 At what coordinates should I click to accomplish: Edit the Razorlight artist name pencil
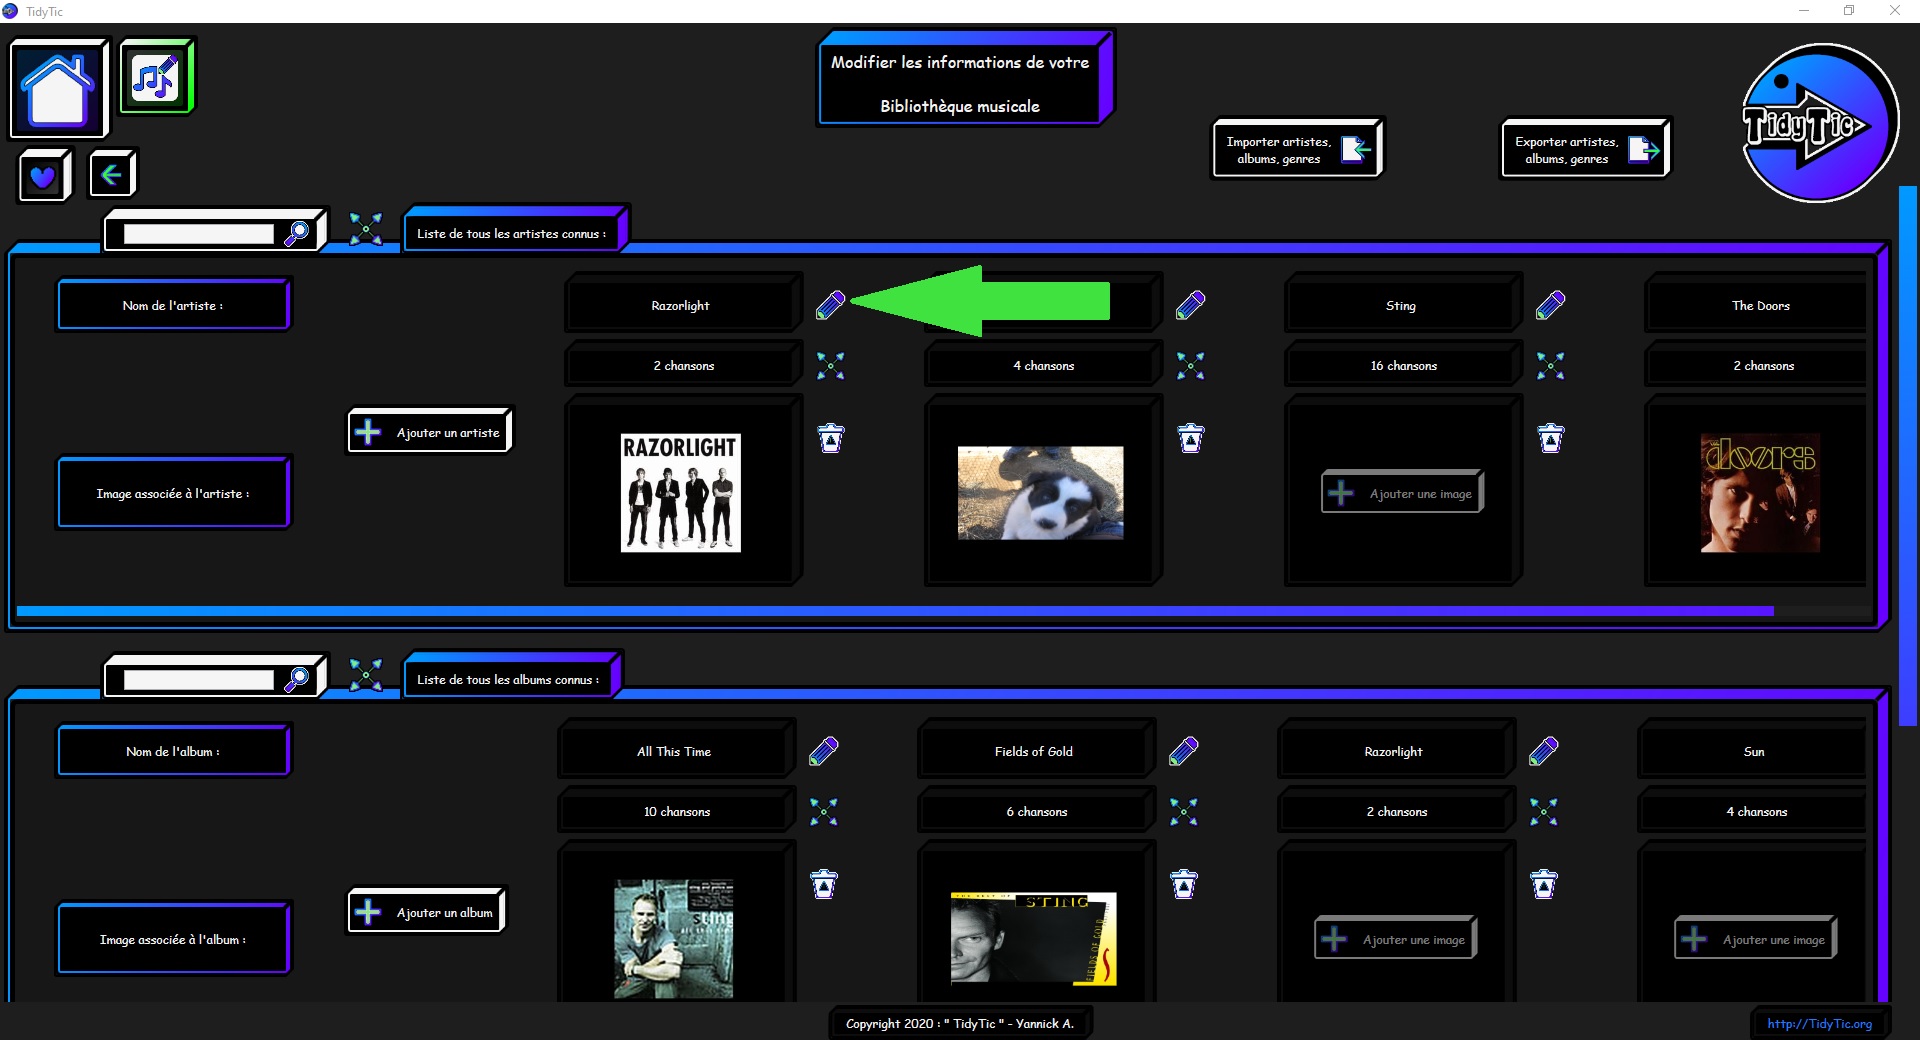click(x=830, y=305)
